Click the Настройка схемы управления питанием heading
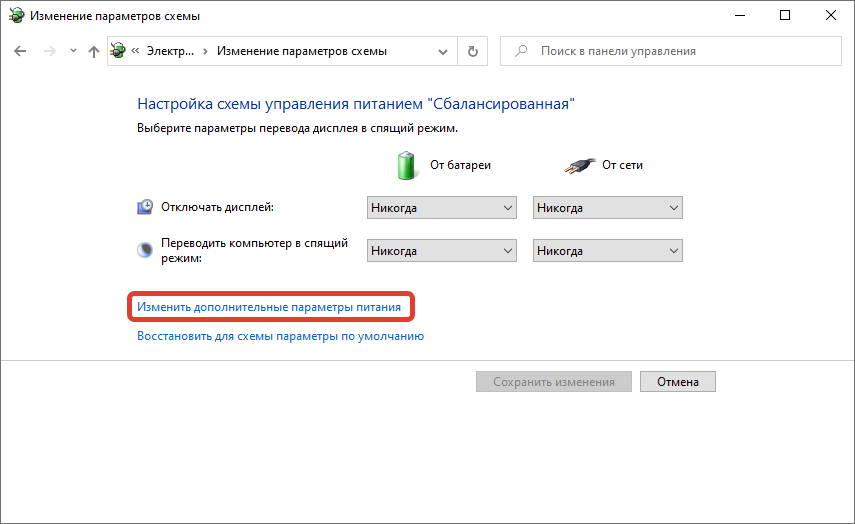This screenshot has width=855, height=524. pyautogui.click(x=356, y=104)
